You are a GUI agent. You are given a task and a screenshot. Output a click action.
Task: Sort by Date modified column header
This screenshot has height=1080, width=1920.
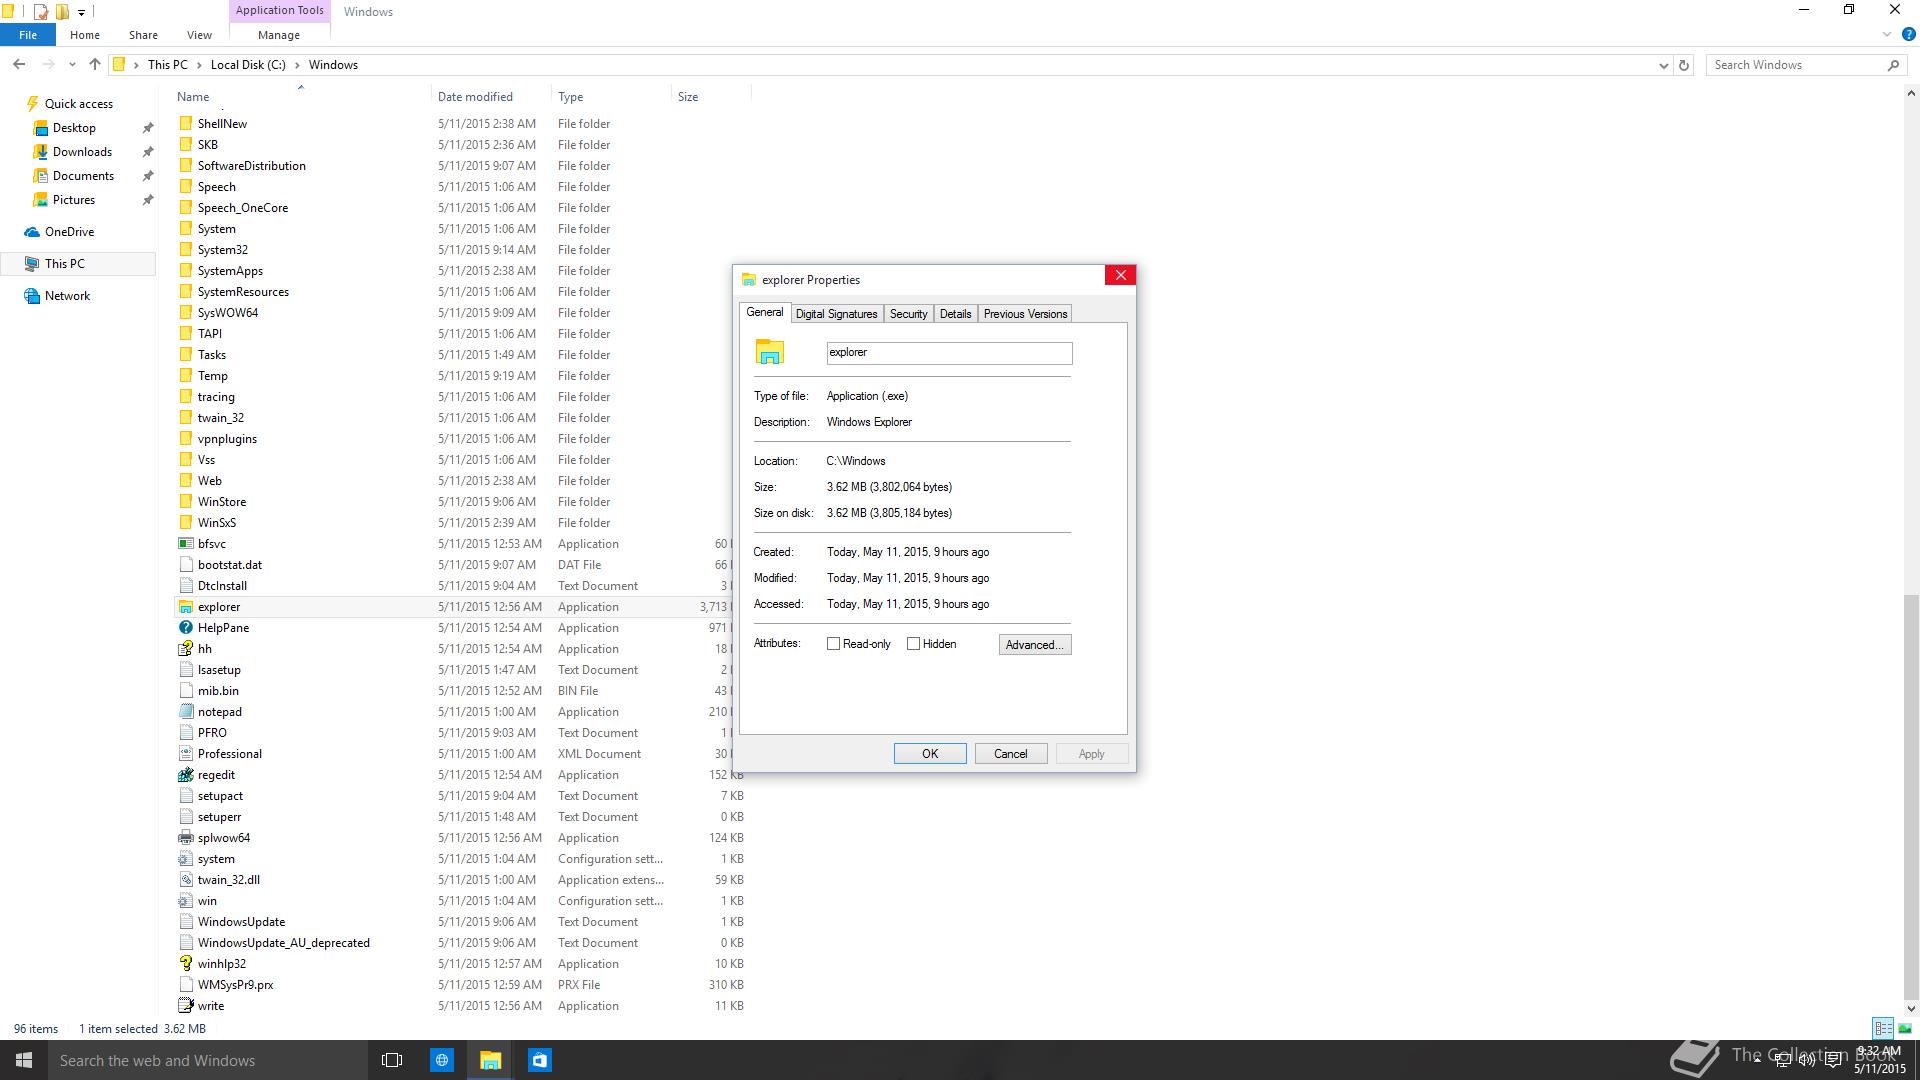pyautogui.click(x=475, y=97)
